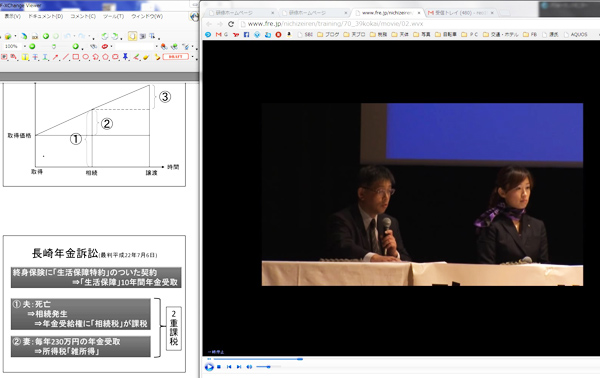Open the ドキュメント(D) menu

46,16
